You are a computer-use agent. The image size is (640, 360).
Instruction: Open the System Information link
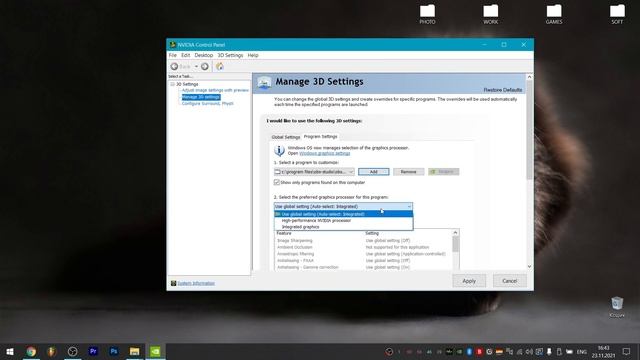[196, 283]
